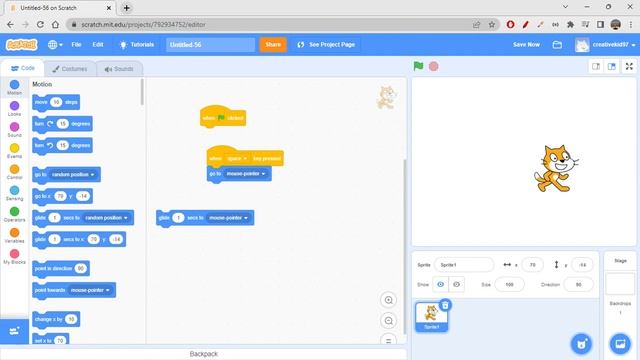Viewport: 640px width, 360px height.
Task: Select the Looks block category
Action: pyautogui.click(x=14, y=109)
